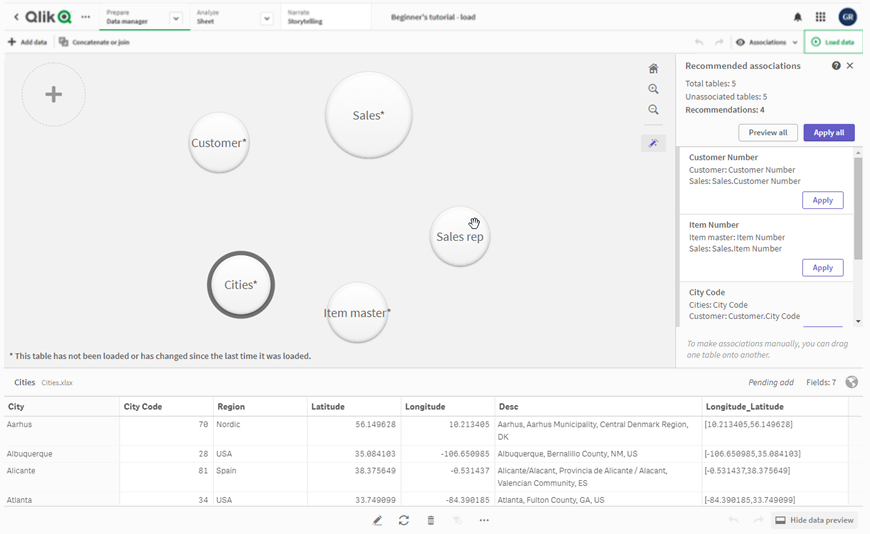Click the Load data button
870x534 pixels.
(833, 42)
